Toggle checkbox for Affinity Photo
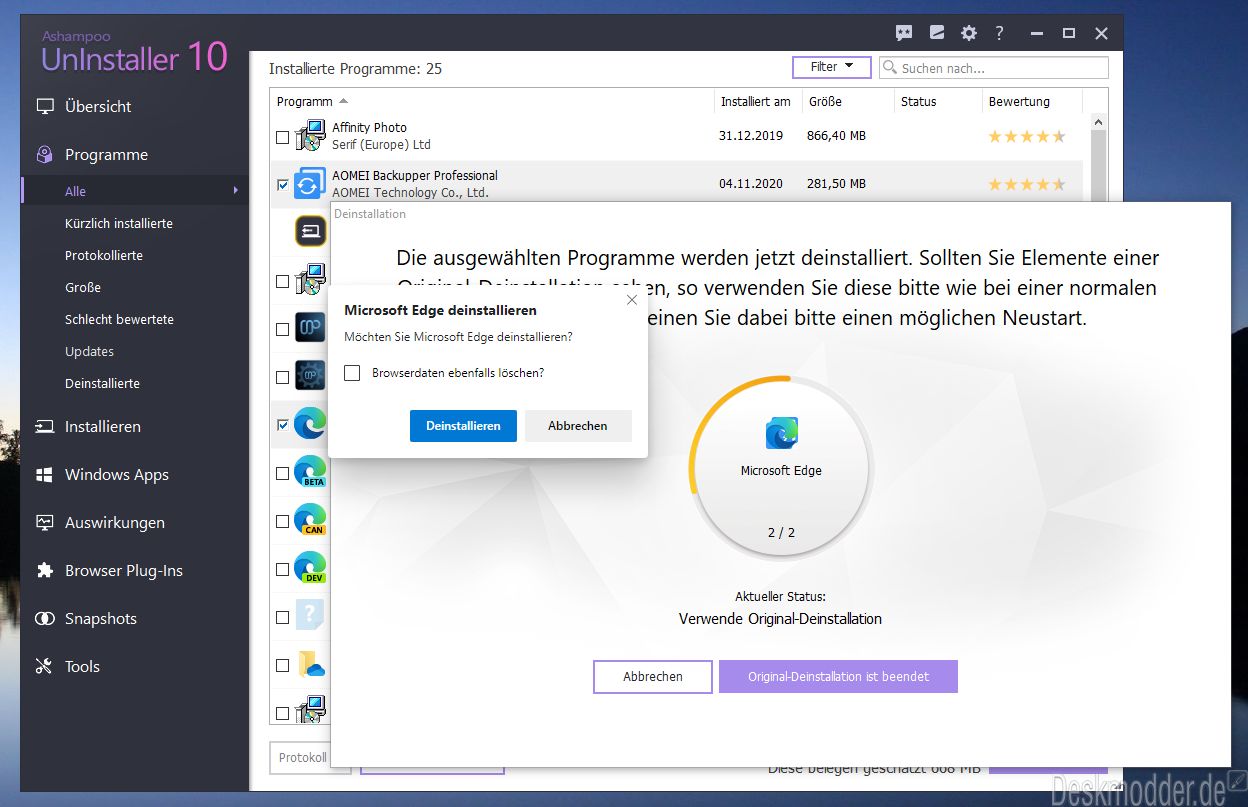Screen dimensions: 1248x807 click(x=282, y=137)
